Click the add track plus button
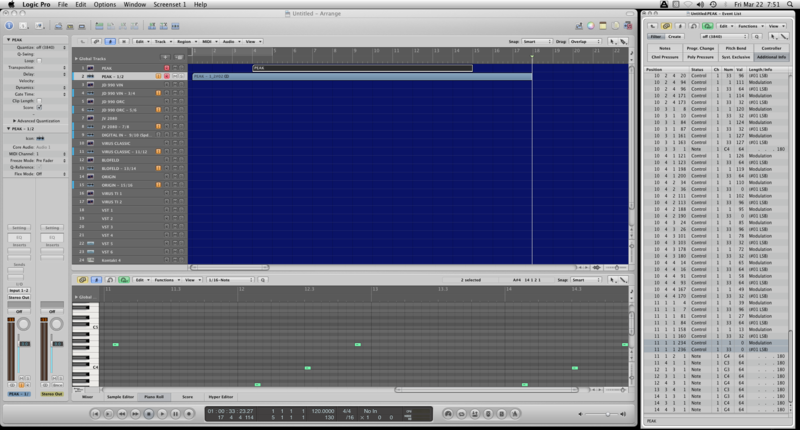 [165, 58]
